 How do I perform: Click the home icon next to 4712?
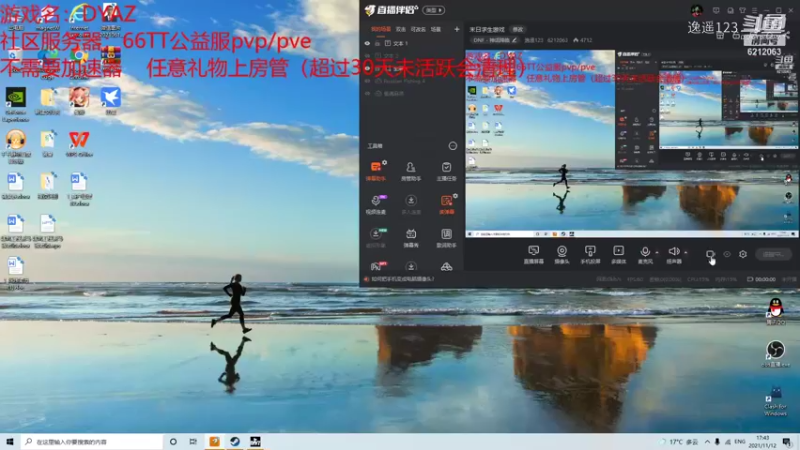click(576, 40)
